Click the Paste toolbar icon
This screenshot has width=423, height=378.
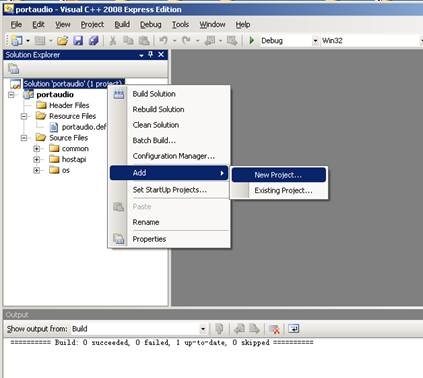[144, 41]
